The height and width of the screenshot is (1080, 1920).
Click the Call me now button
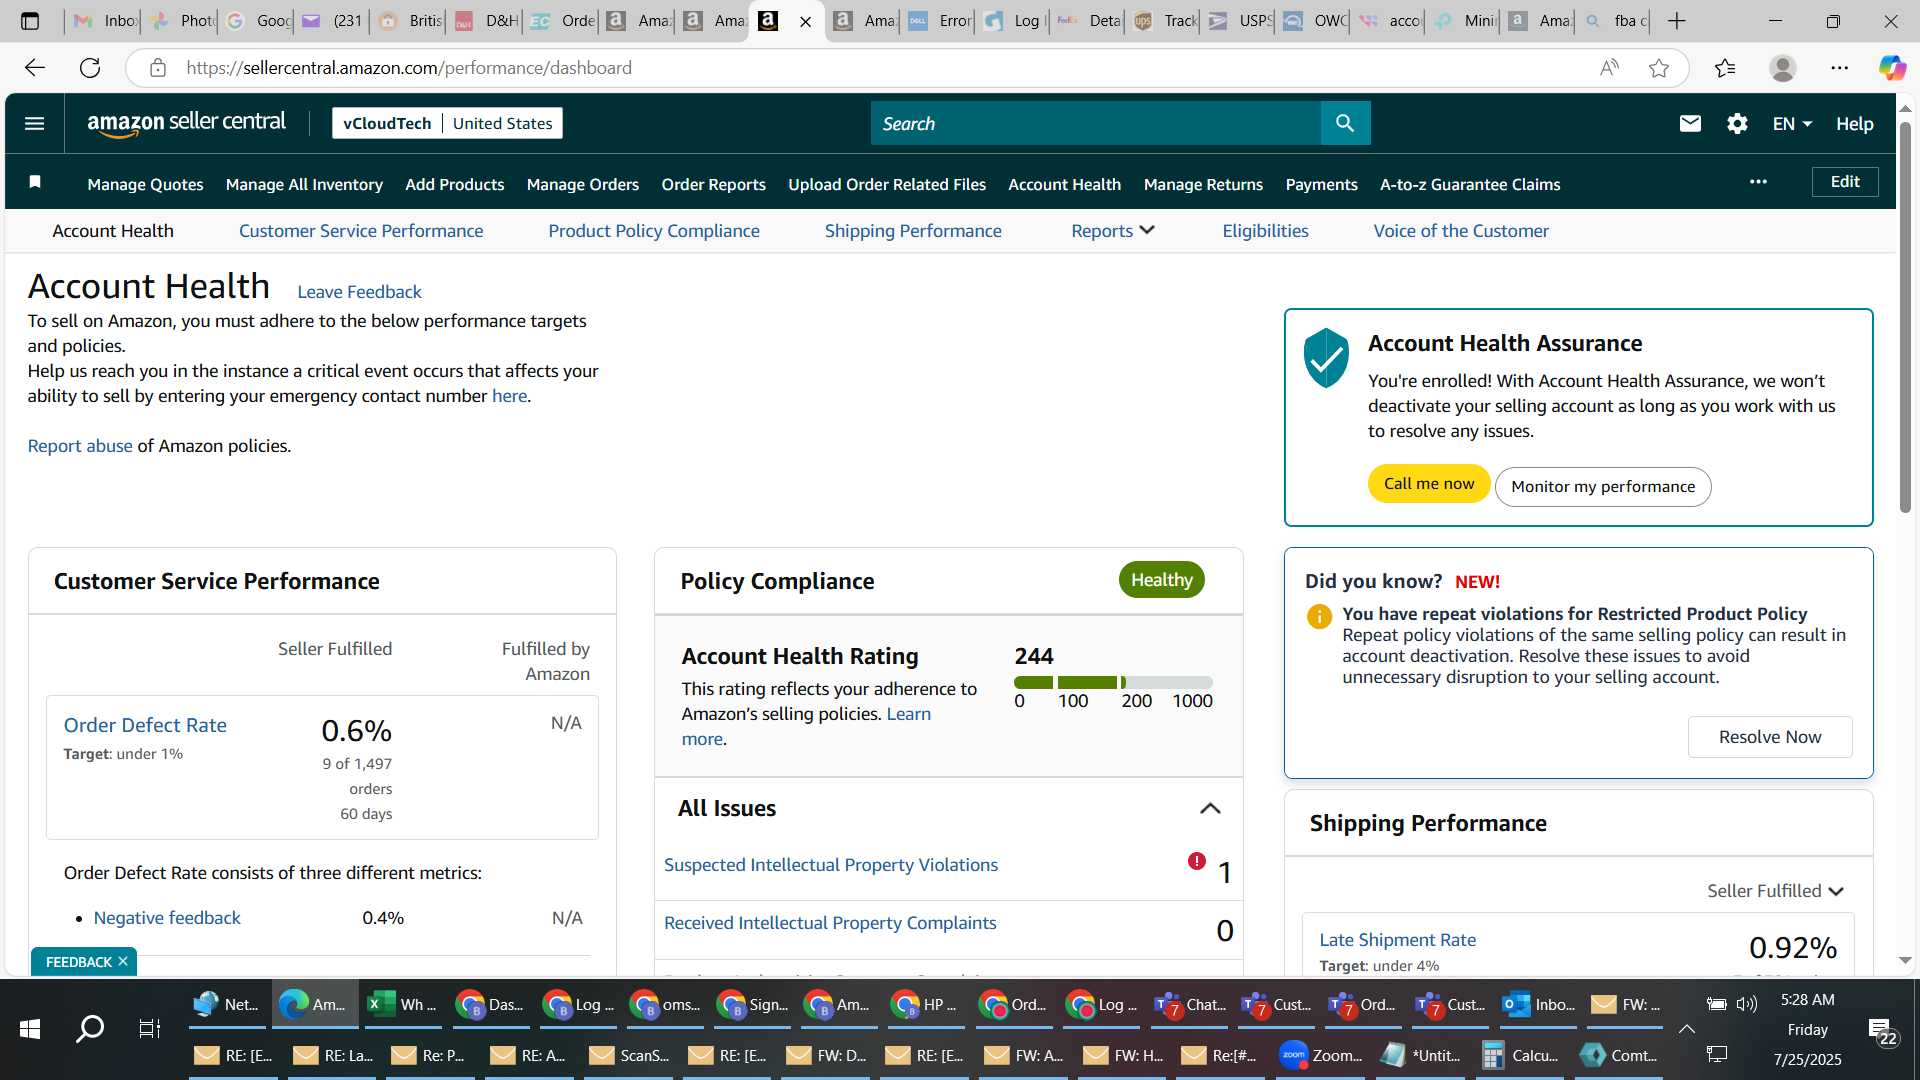click(1429, 484)
